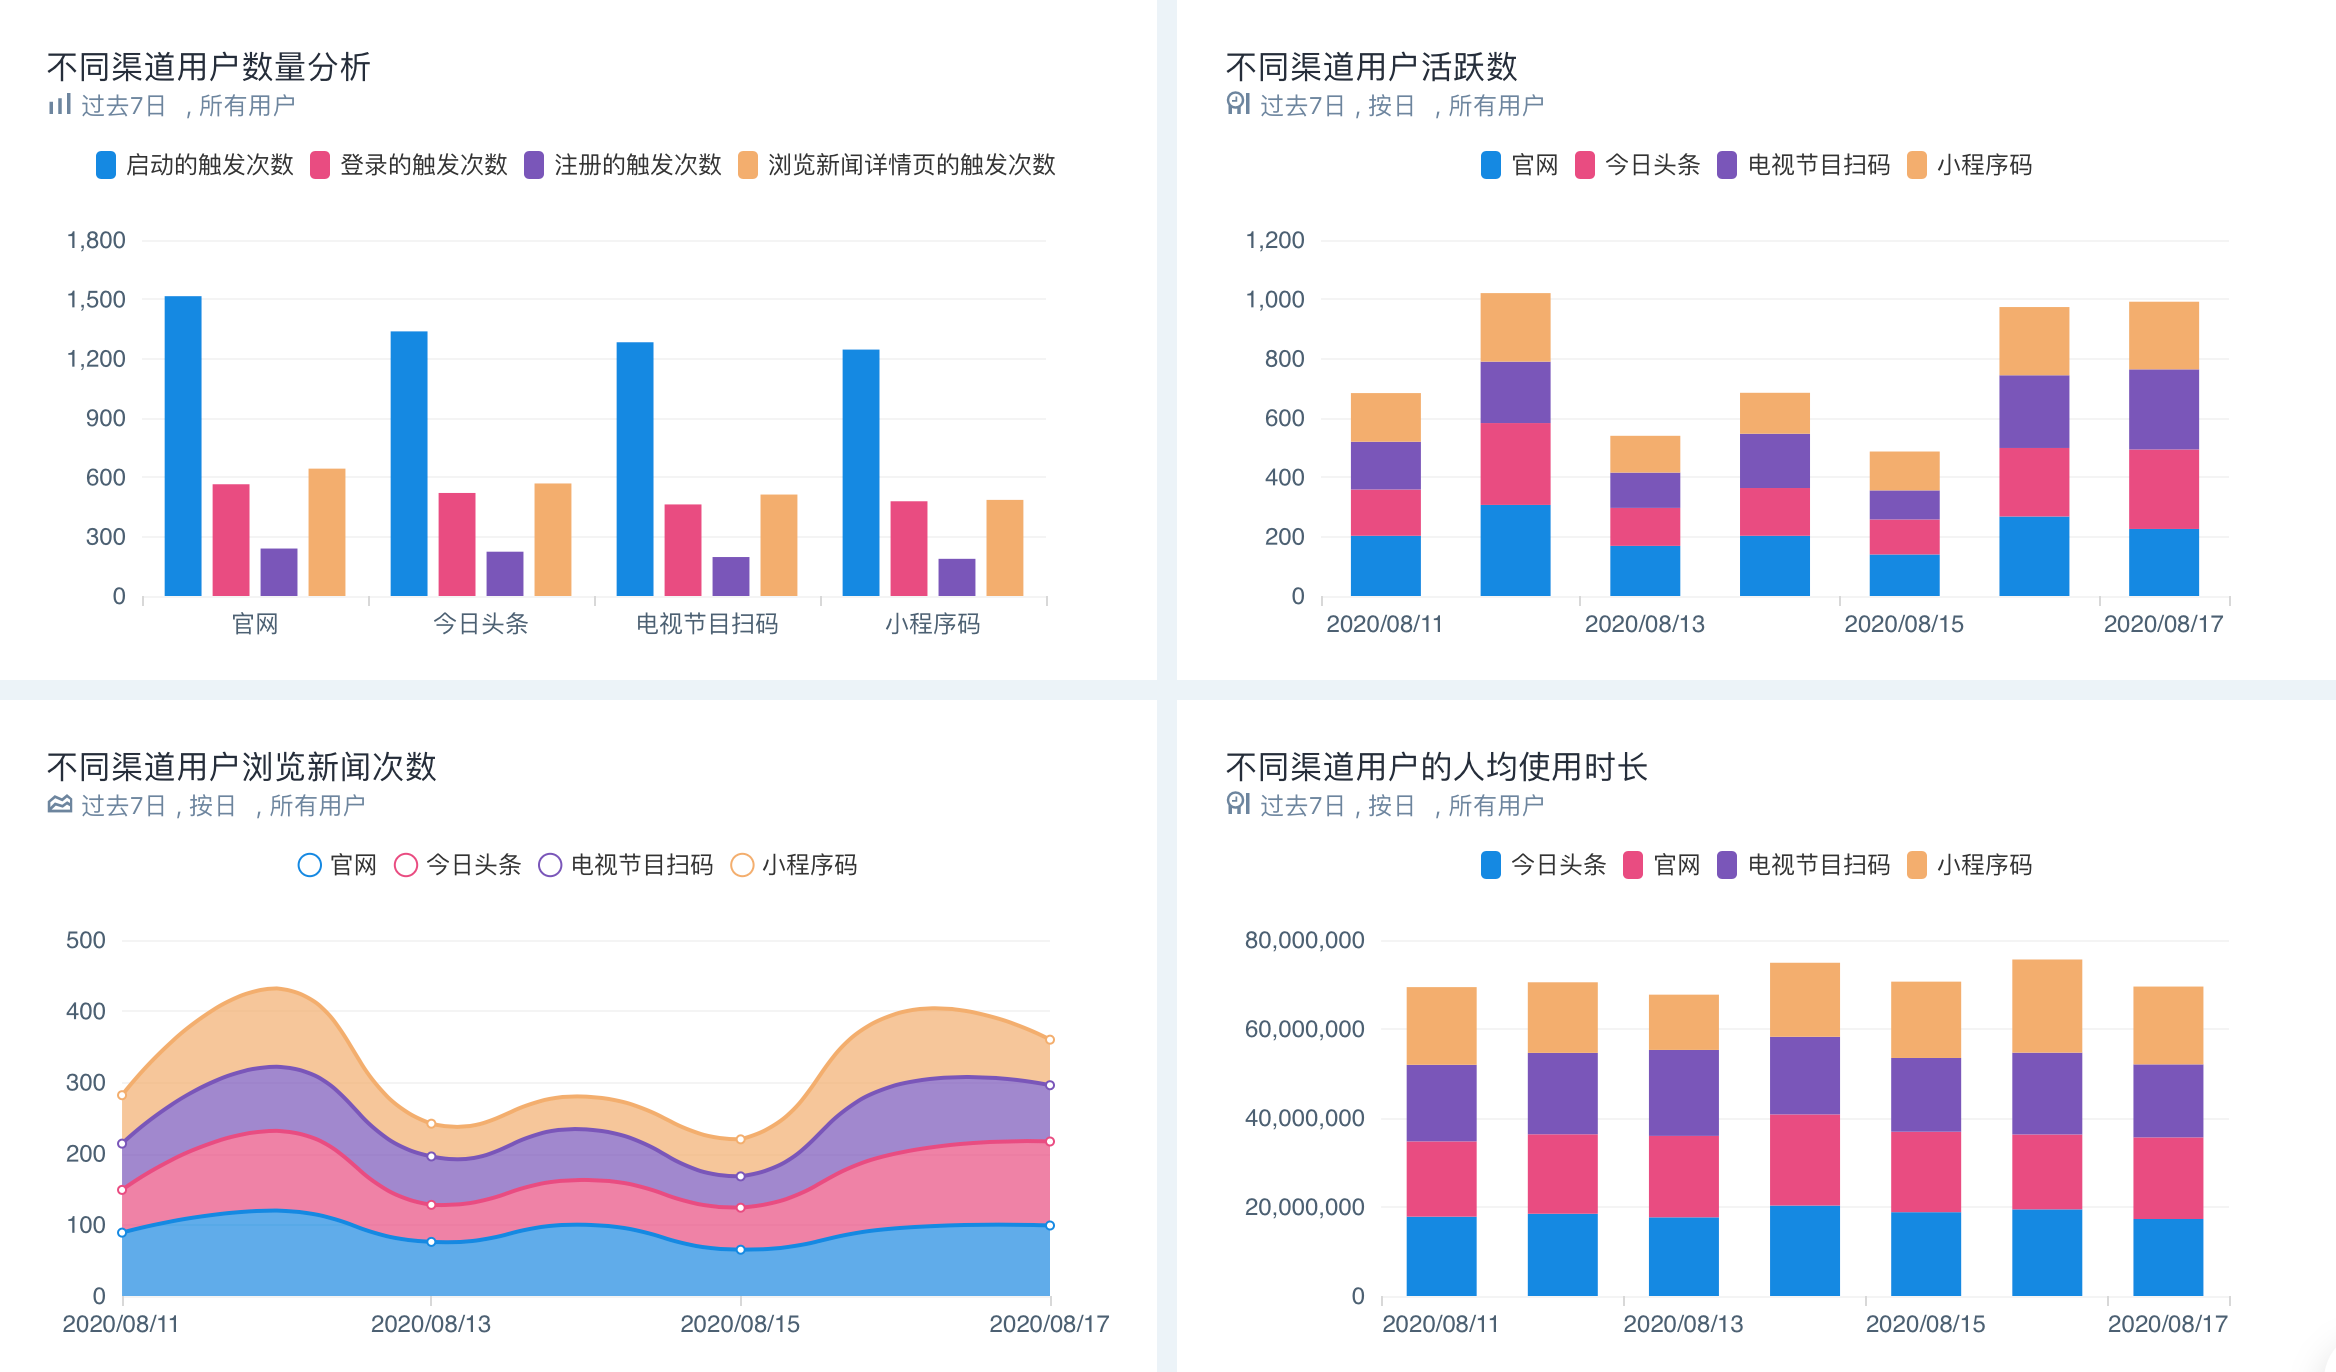Click blue 启动 bar for 官网
Viewport: 2336px width, 1372px height.
pos(183,446)
